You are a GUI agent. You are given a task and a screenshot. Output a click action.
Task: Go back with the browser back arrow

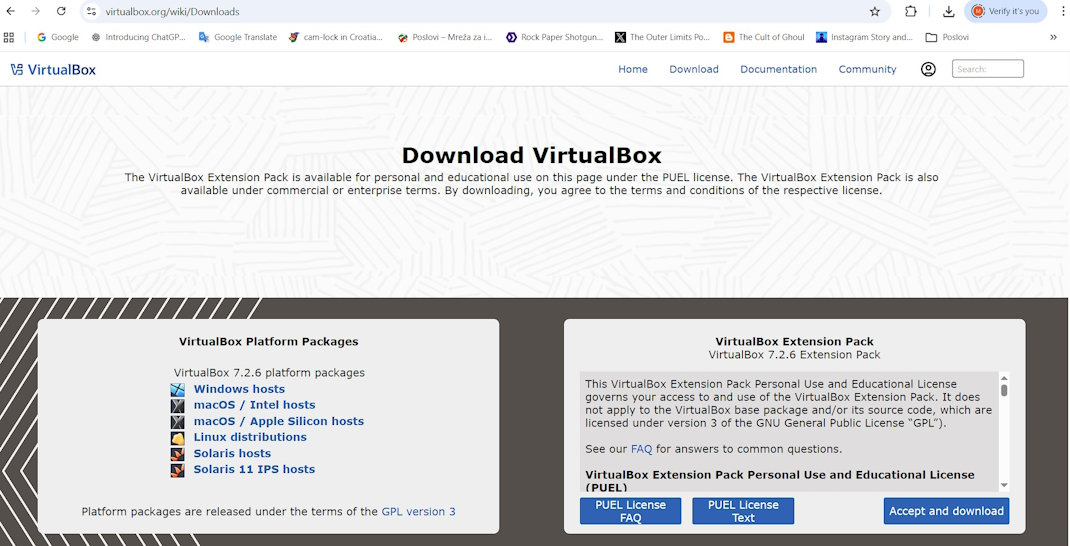tap(11, 11)
